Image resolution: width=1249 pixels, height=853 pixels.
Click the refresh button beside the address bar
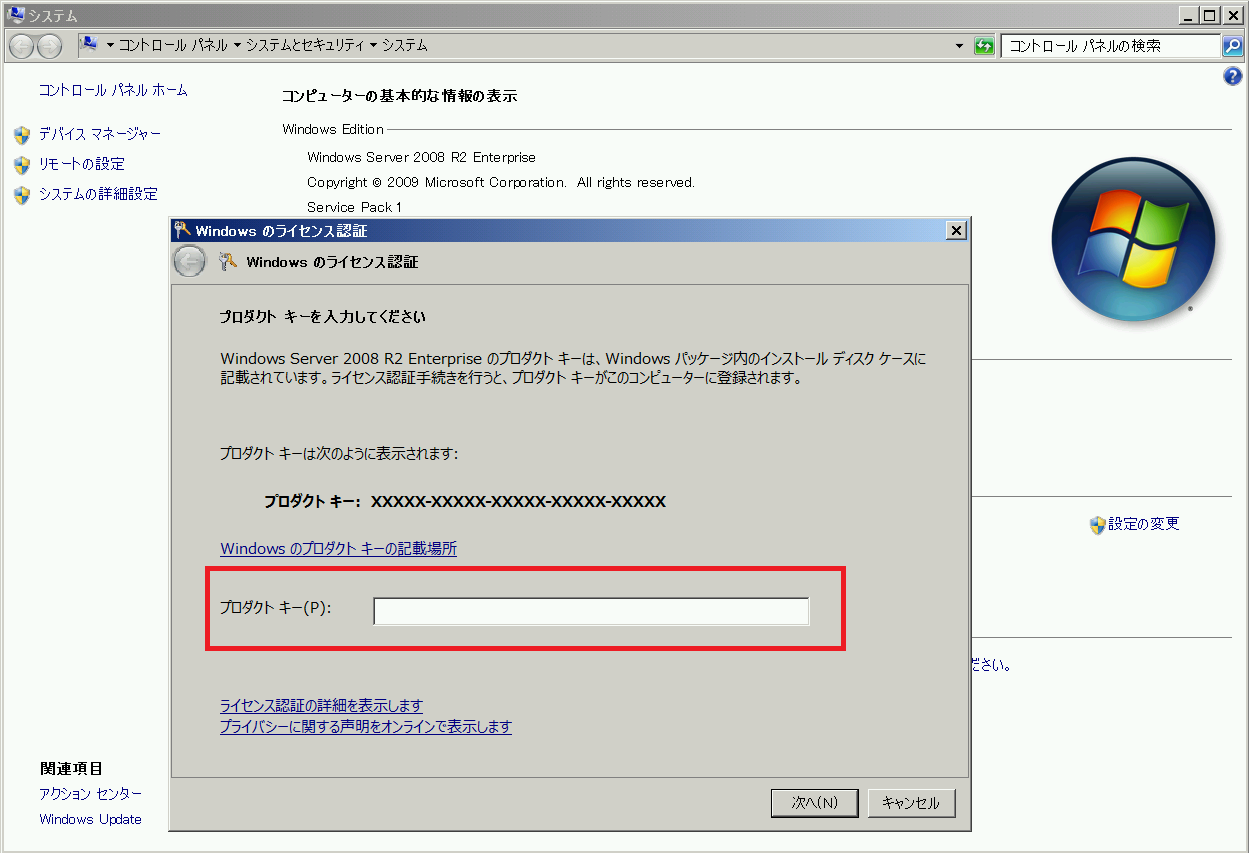pos(984,46)
